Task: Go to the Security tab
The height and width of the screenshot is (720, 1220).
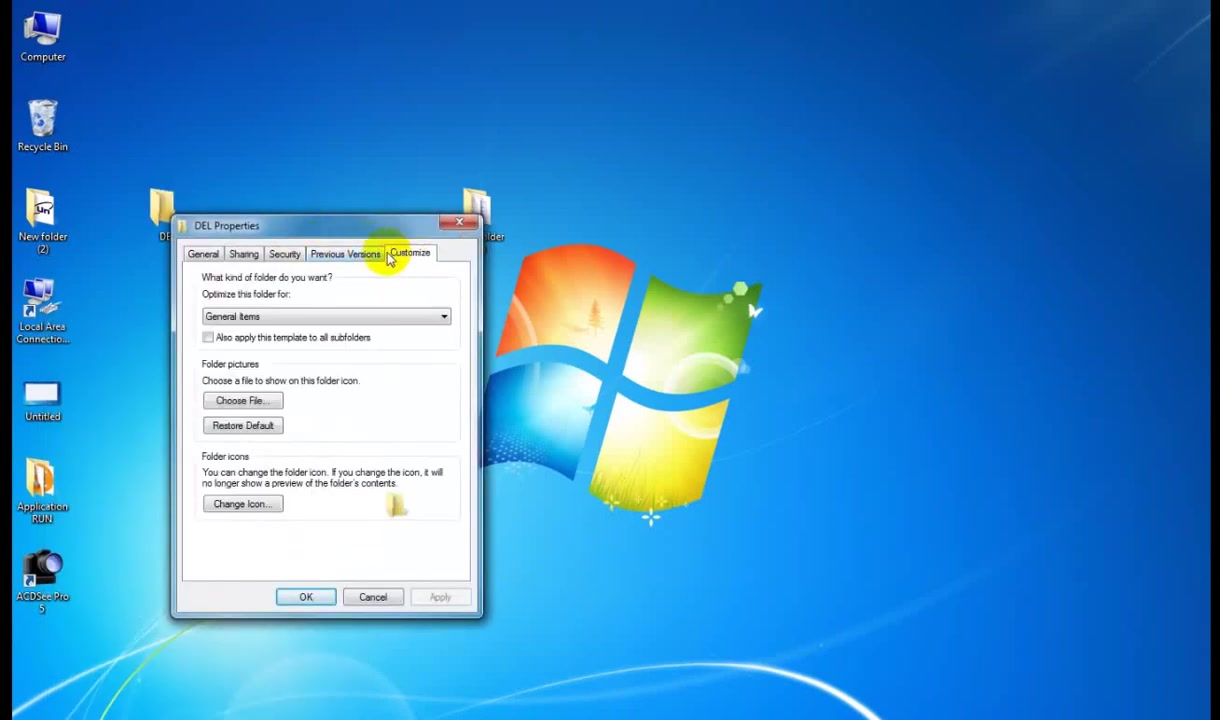Action: pos(285,254)
